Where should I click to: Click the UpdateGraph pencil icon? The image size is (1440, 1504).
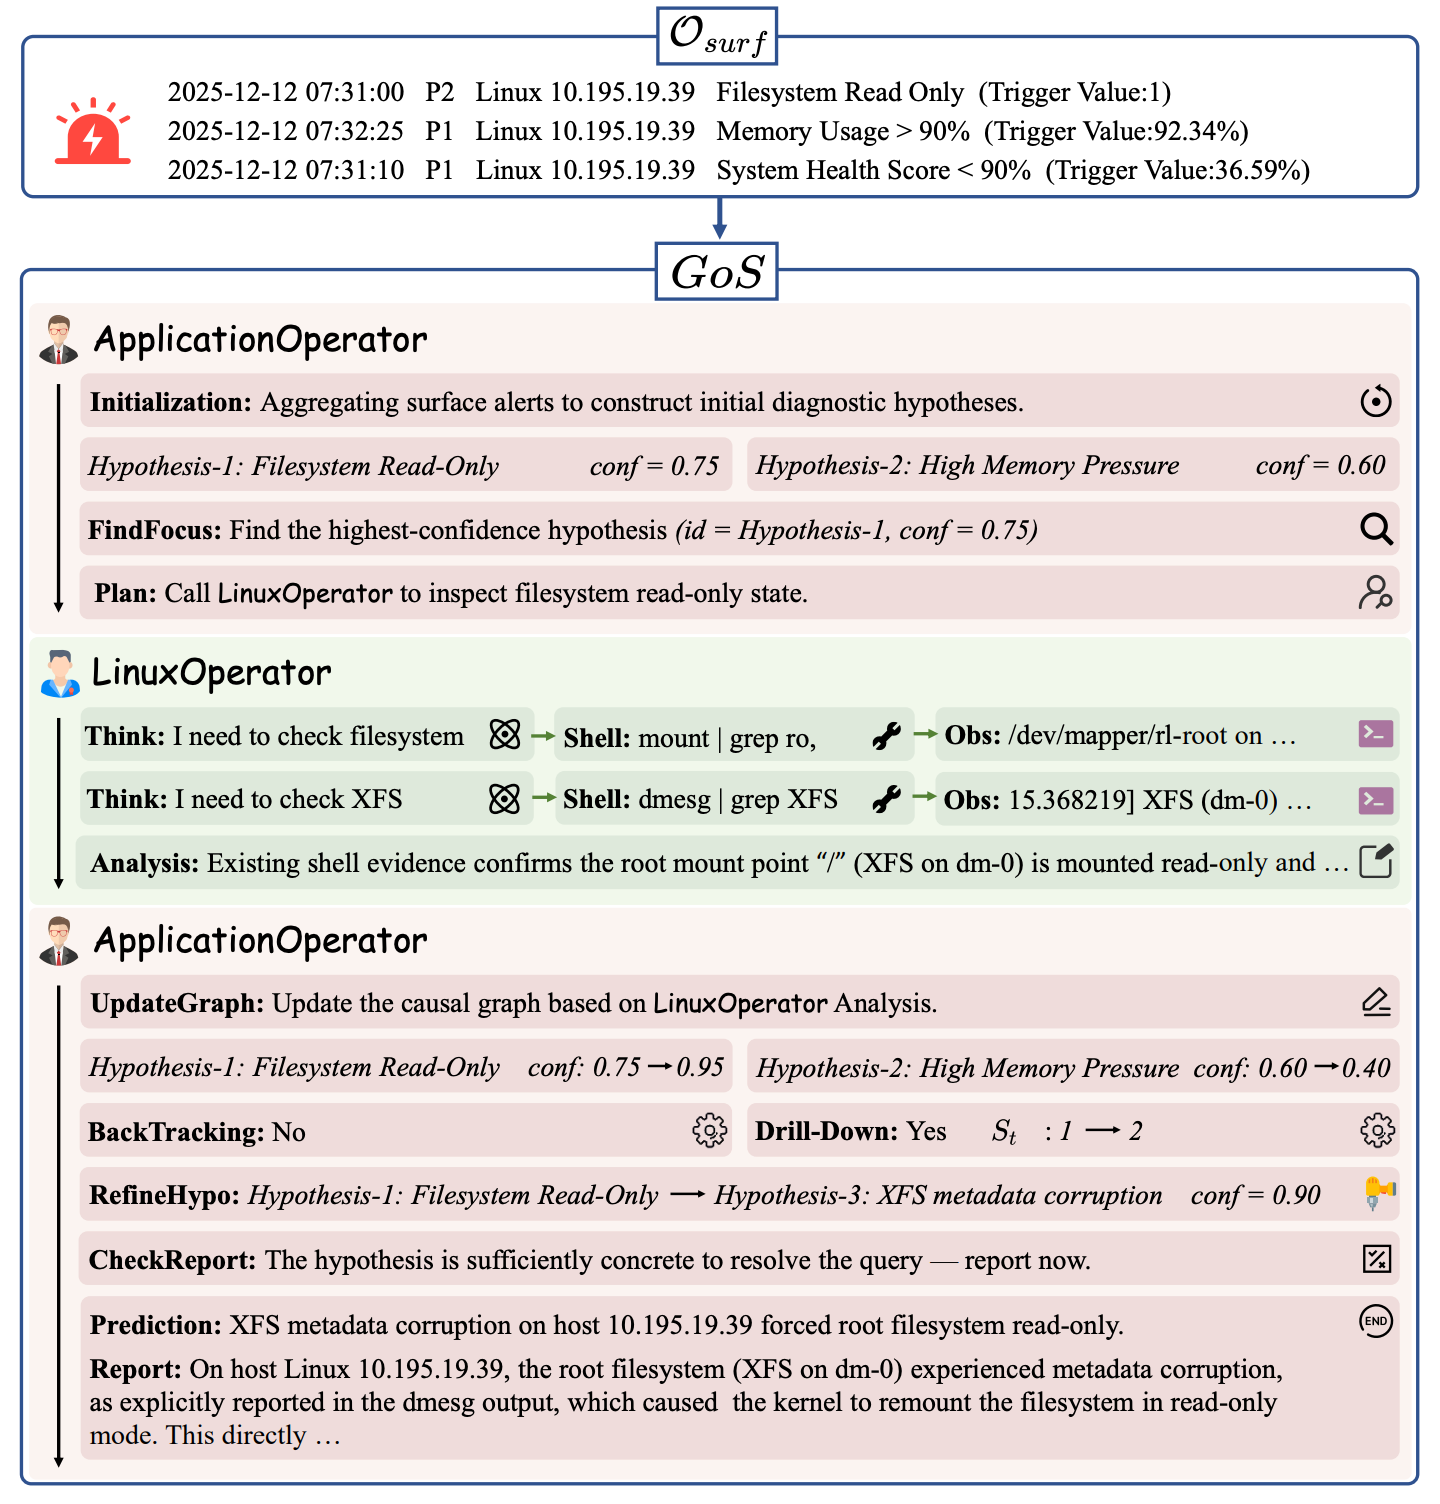pos(1376,1002)
